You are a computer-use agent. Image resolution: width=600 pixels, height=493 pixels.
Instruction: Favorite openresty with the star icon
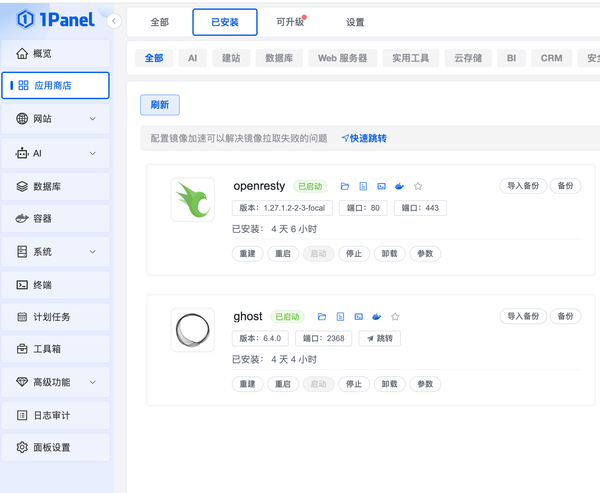418,186
